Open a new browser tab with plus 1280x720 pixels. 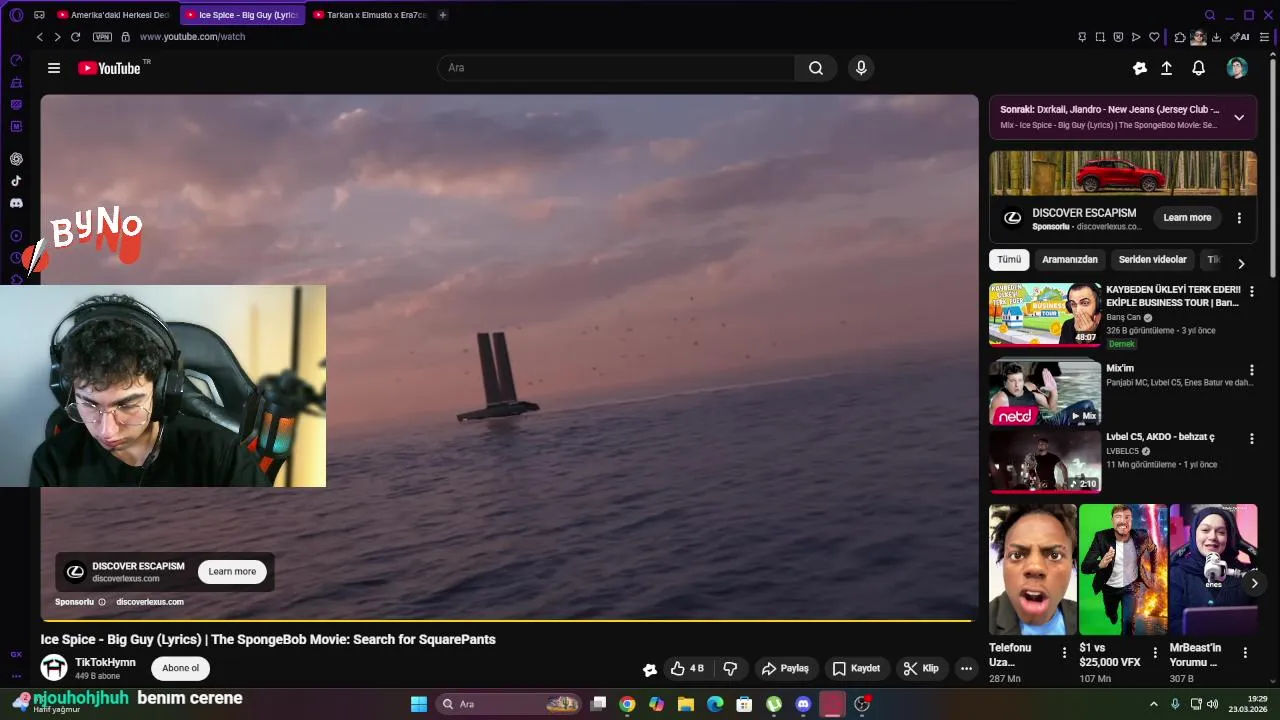click(x=443, y=15)
